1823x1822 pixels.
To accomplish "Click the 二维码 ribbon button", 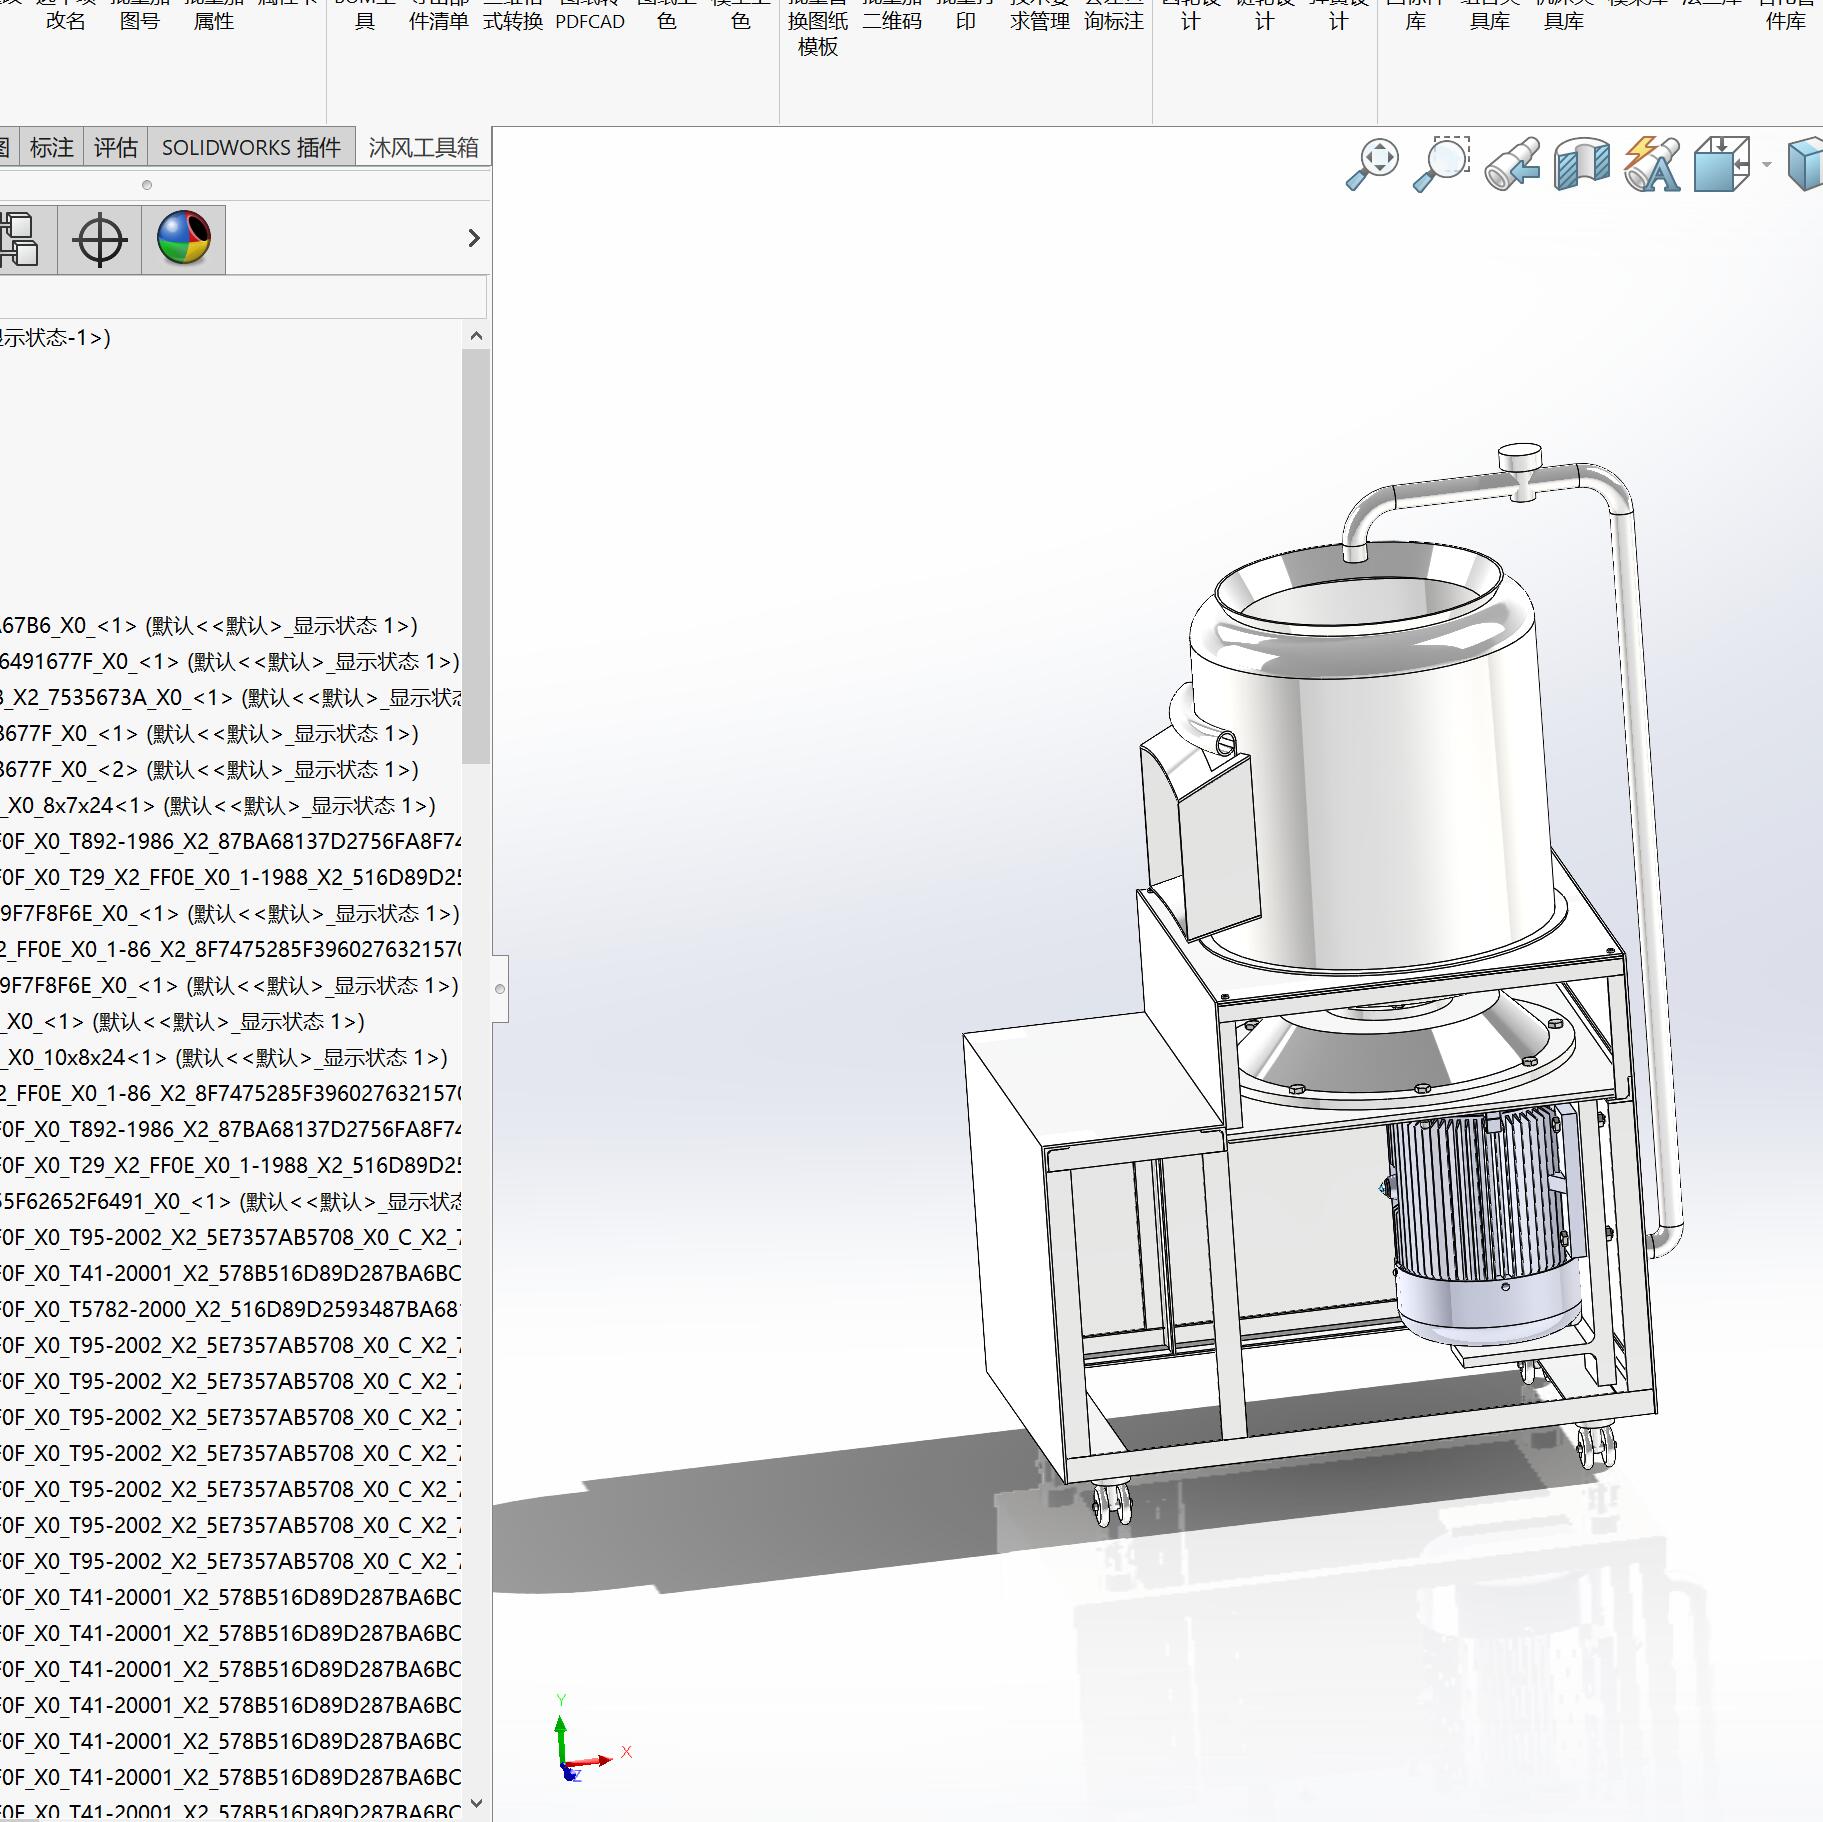I will click(892, 15).
